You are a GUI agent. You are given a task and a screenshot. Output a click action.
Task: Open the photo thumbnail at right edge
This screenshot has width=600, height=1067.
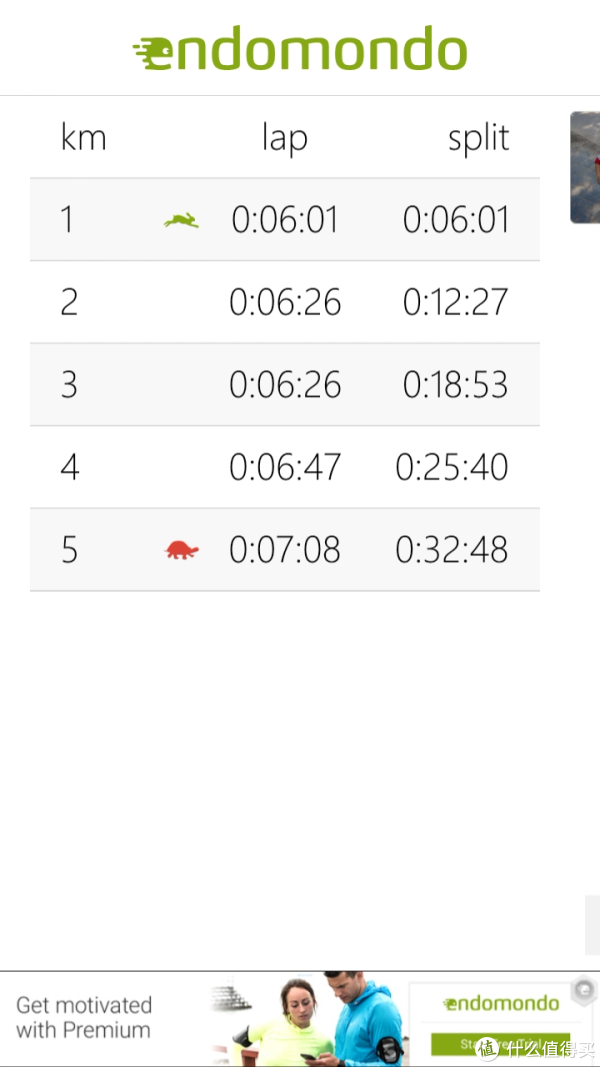(585, 167)
